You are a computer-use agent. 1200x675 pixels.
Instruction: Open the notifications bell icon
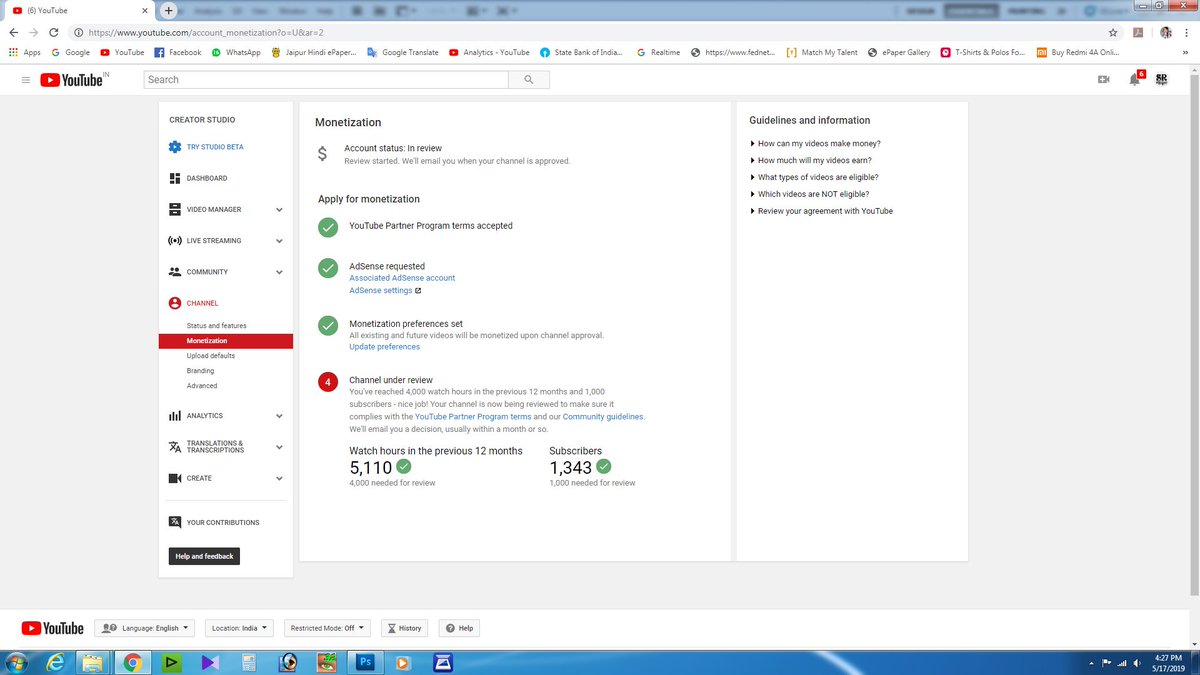point(1135,79)
